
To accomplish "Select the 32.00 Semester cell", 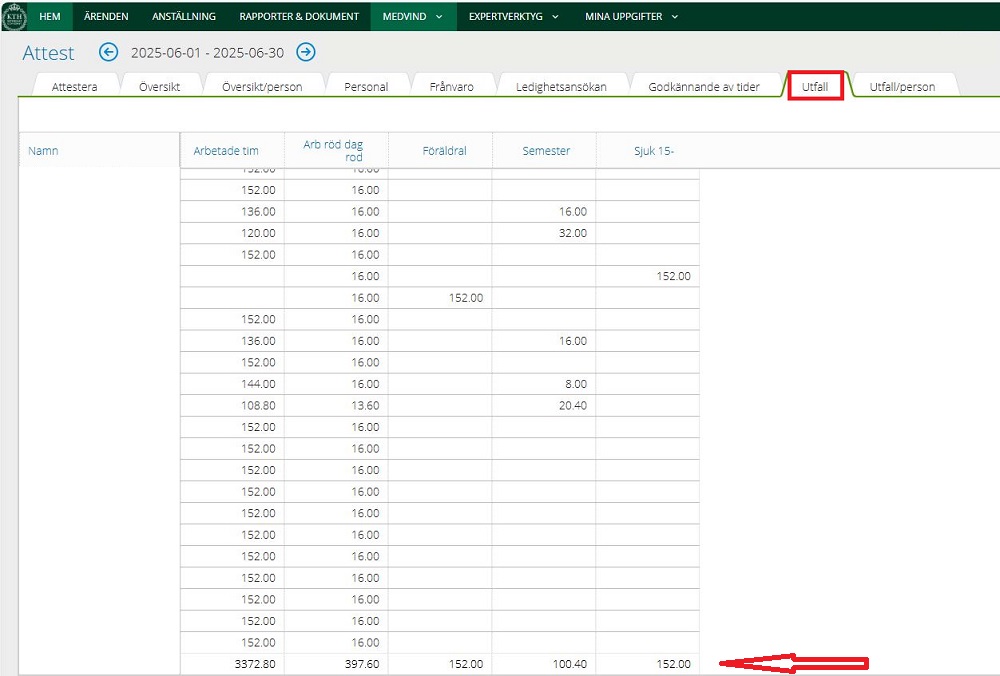I will pyautogui.click(x=544, y=233).
